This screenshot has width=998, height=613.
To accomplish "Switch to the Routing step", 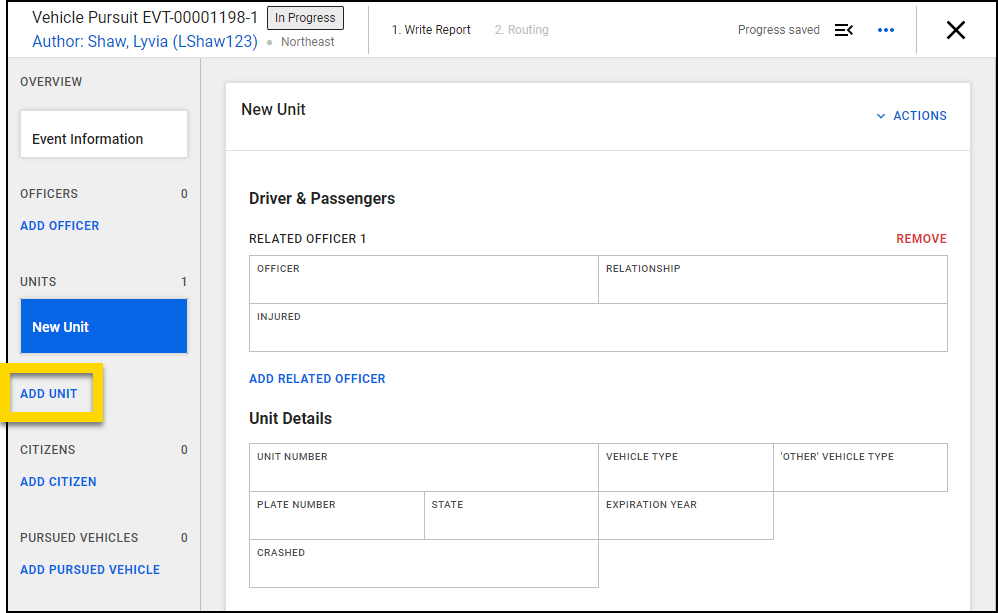I will coord(521,29).
